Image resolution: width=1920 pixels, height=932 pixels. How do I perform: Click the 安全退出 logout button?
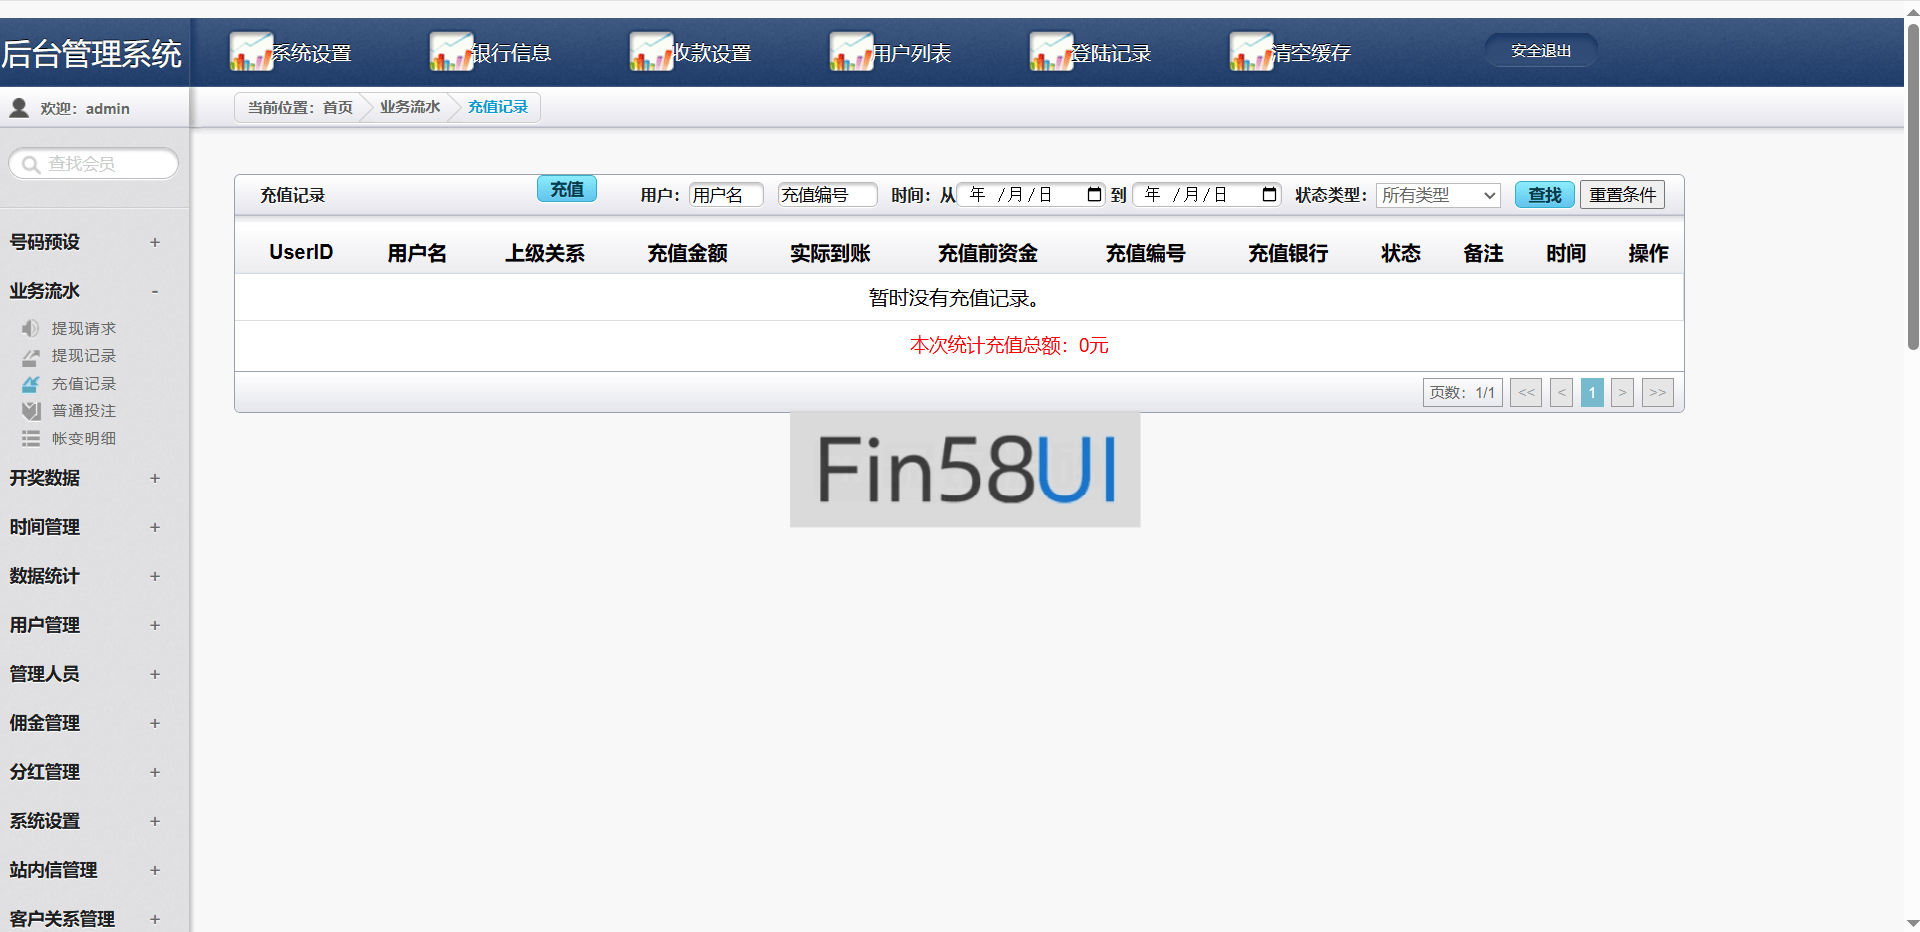pyautogui.click(x=1540, y=50)
